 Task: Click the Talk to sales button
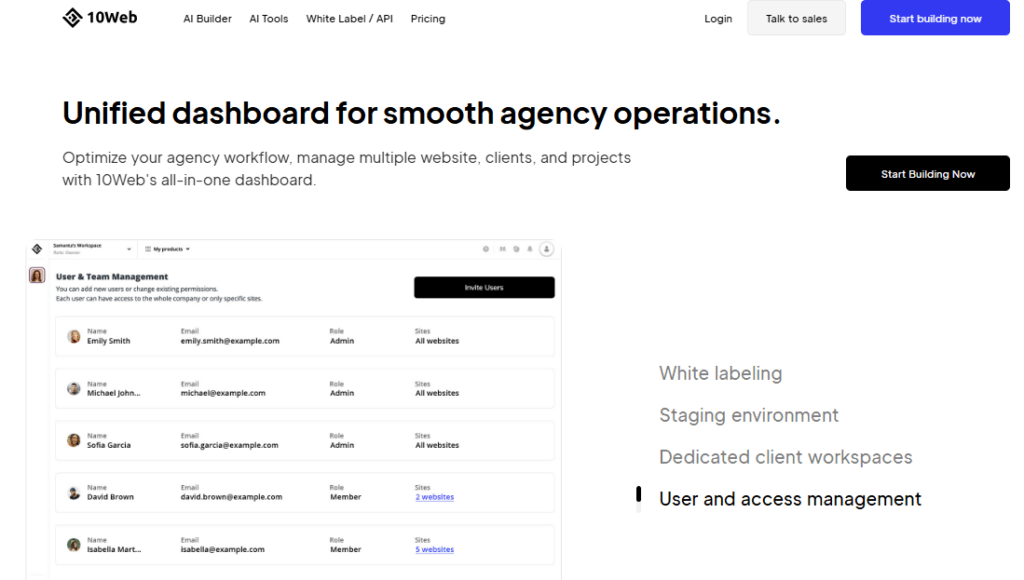click(796, 17)
